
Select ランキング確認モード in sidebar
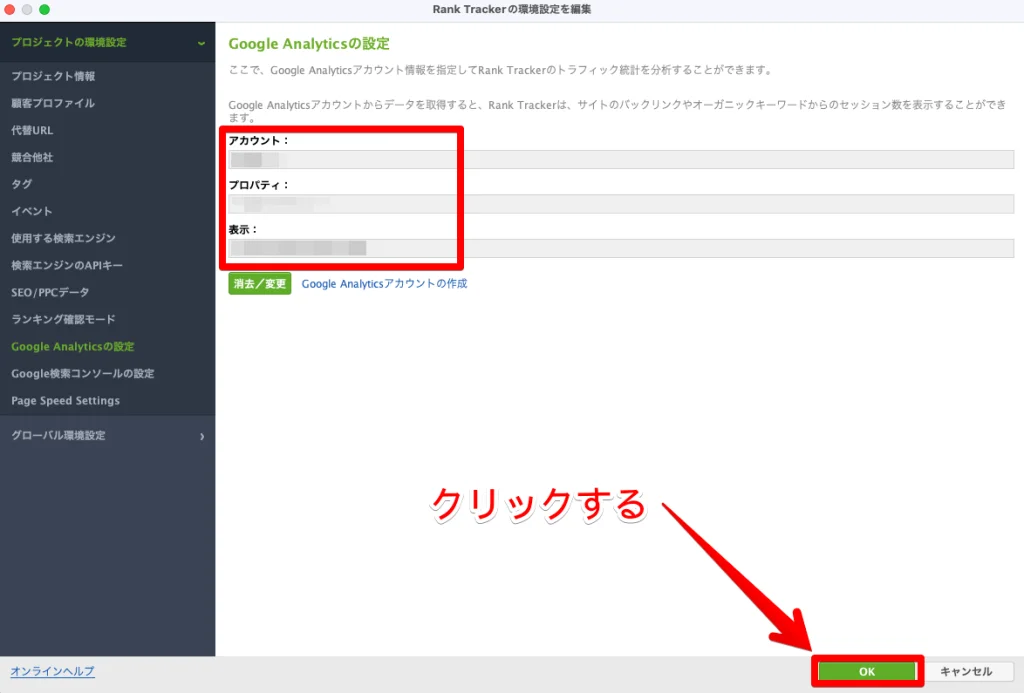pyautogui.click(x=63, y=319)
